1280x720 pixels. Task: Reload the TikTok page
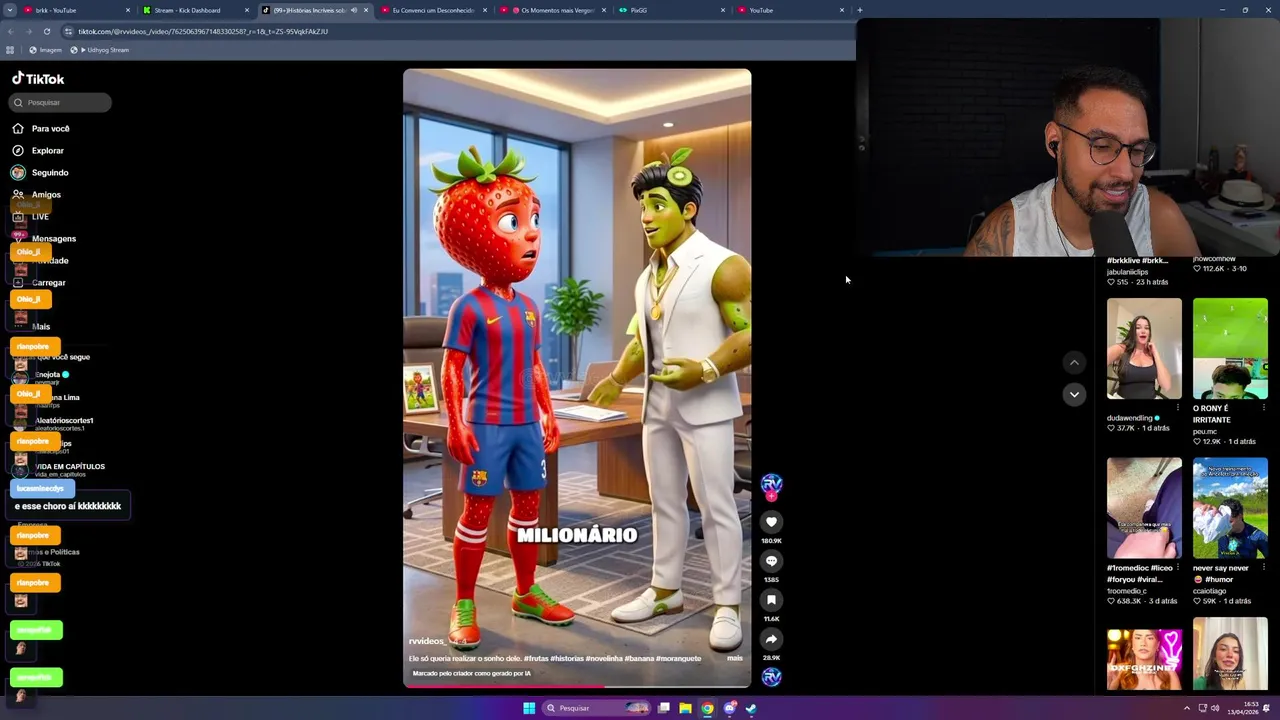[46, 31]
